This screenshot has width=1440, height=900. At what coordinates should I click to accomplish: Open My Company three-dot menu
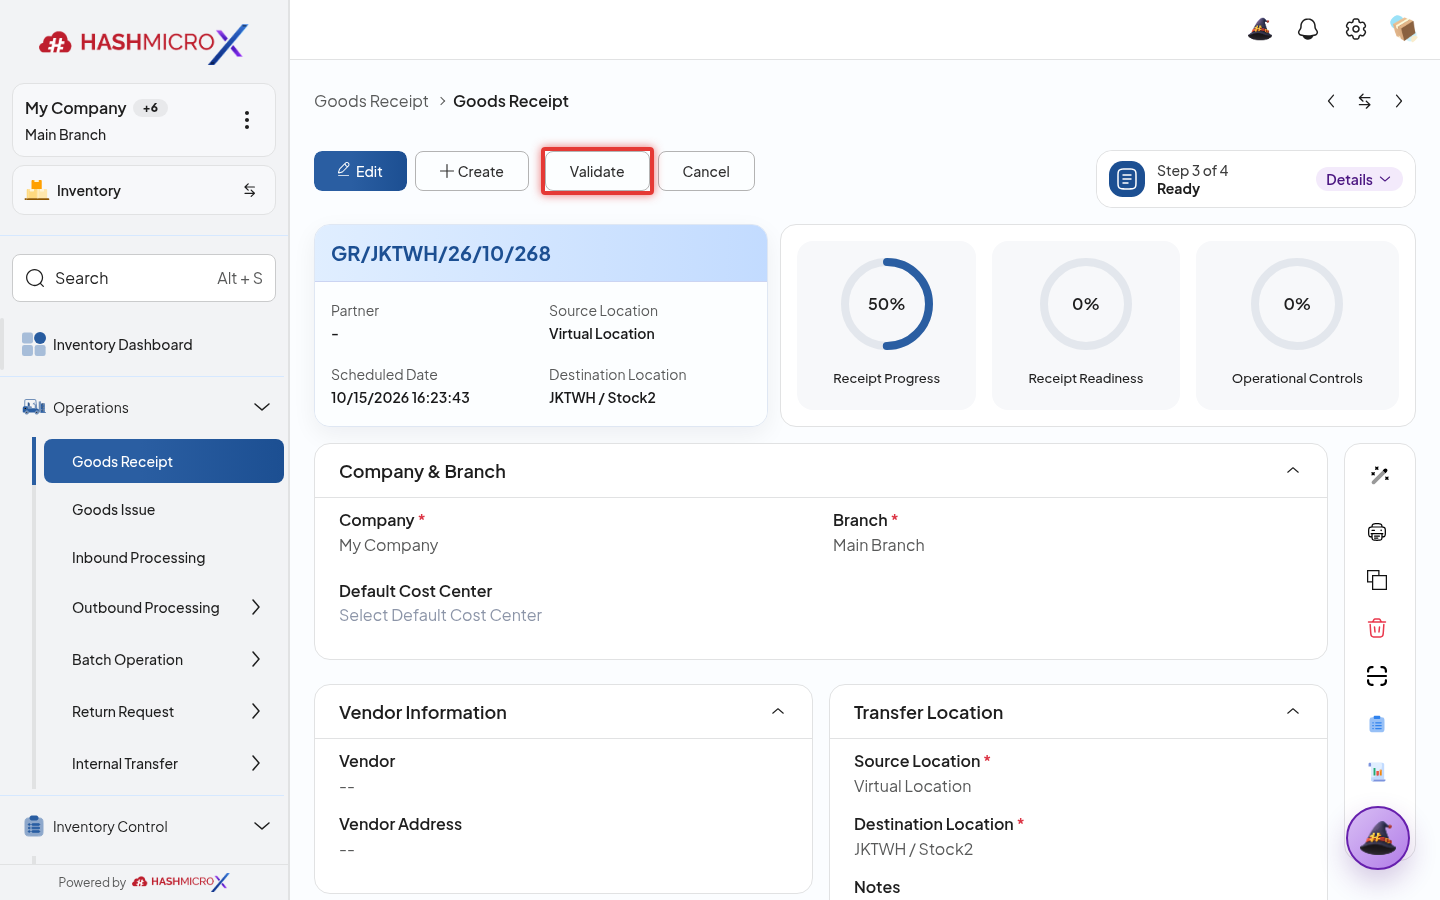tap(247, 120)
